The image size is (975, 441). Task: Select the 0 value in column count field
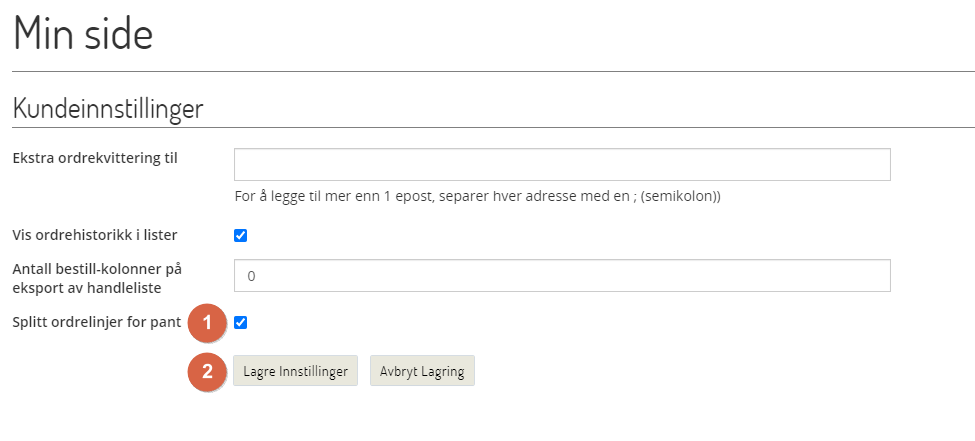click(251, 275)
